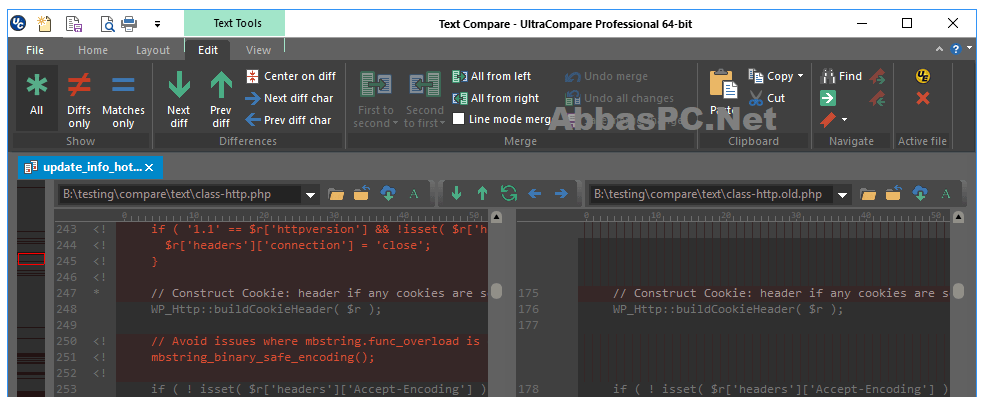This screenshot has height=404, width=986.
Task: Select the Text Tools contextual tab
Action: (237, 23)
